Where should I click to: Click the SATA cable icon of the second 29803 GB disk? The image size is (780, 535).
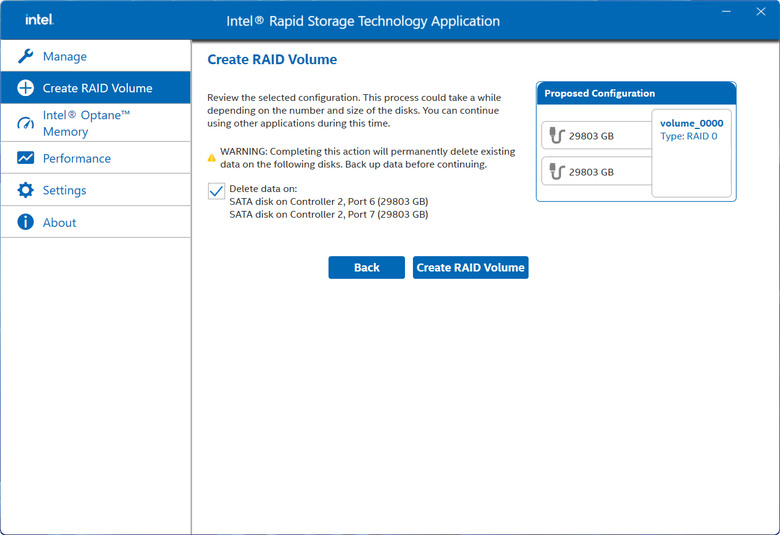click(x=557, y=172)
